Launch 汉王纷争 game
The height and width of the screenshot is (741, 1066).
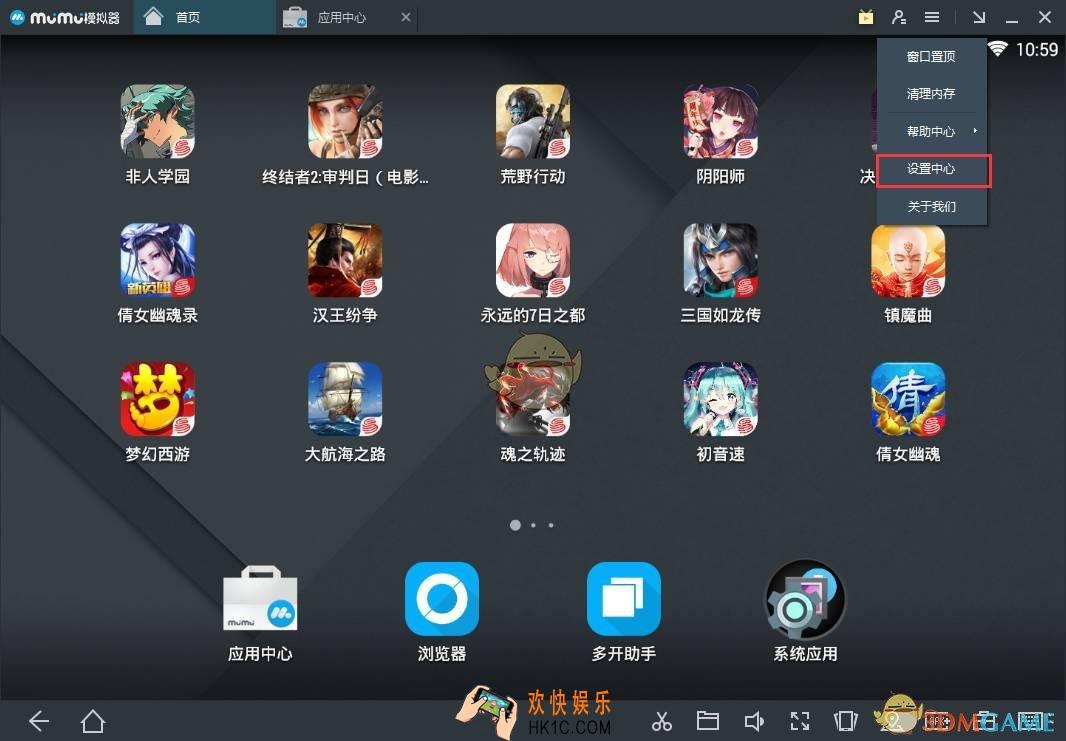(345, 261)
